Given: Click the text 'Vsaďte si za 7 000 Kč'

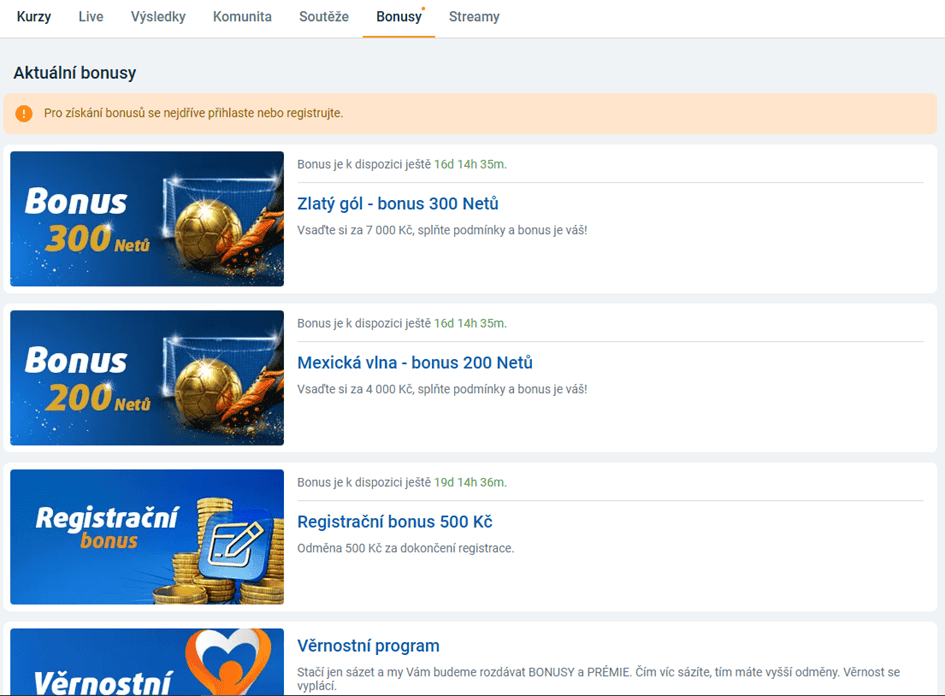Looking at the screenshot, I should (355, 230).
